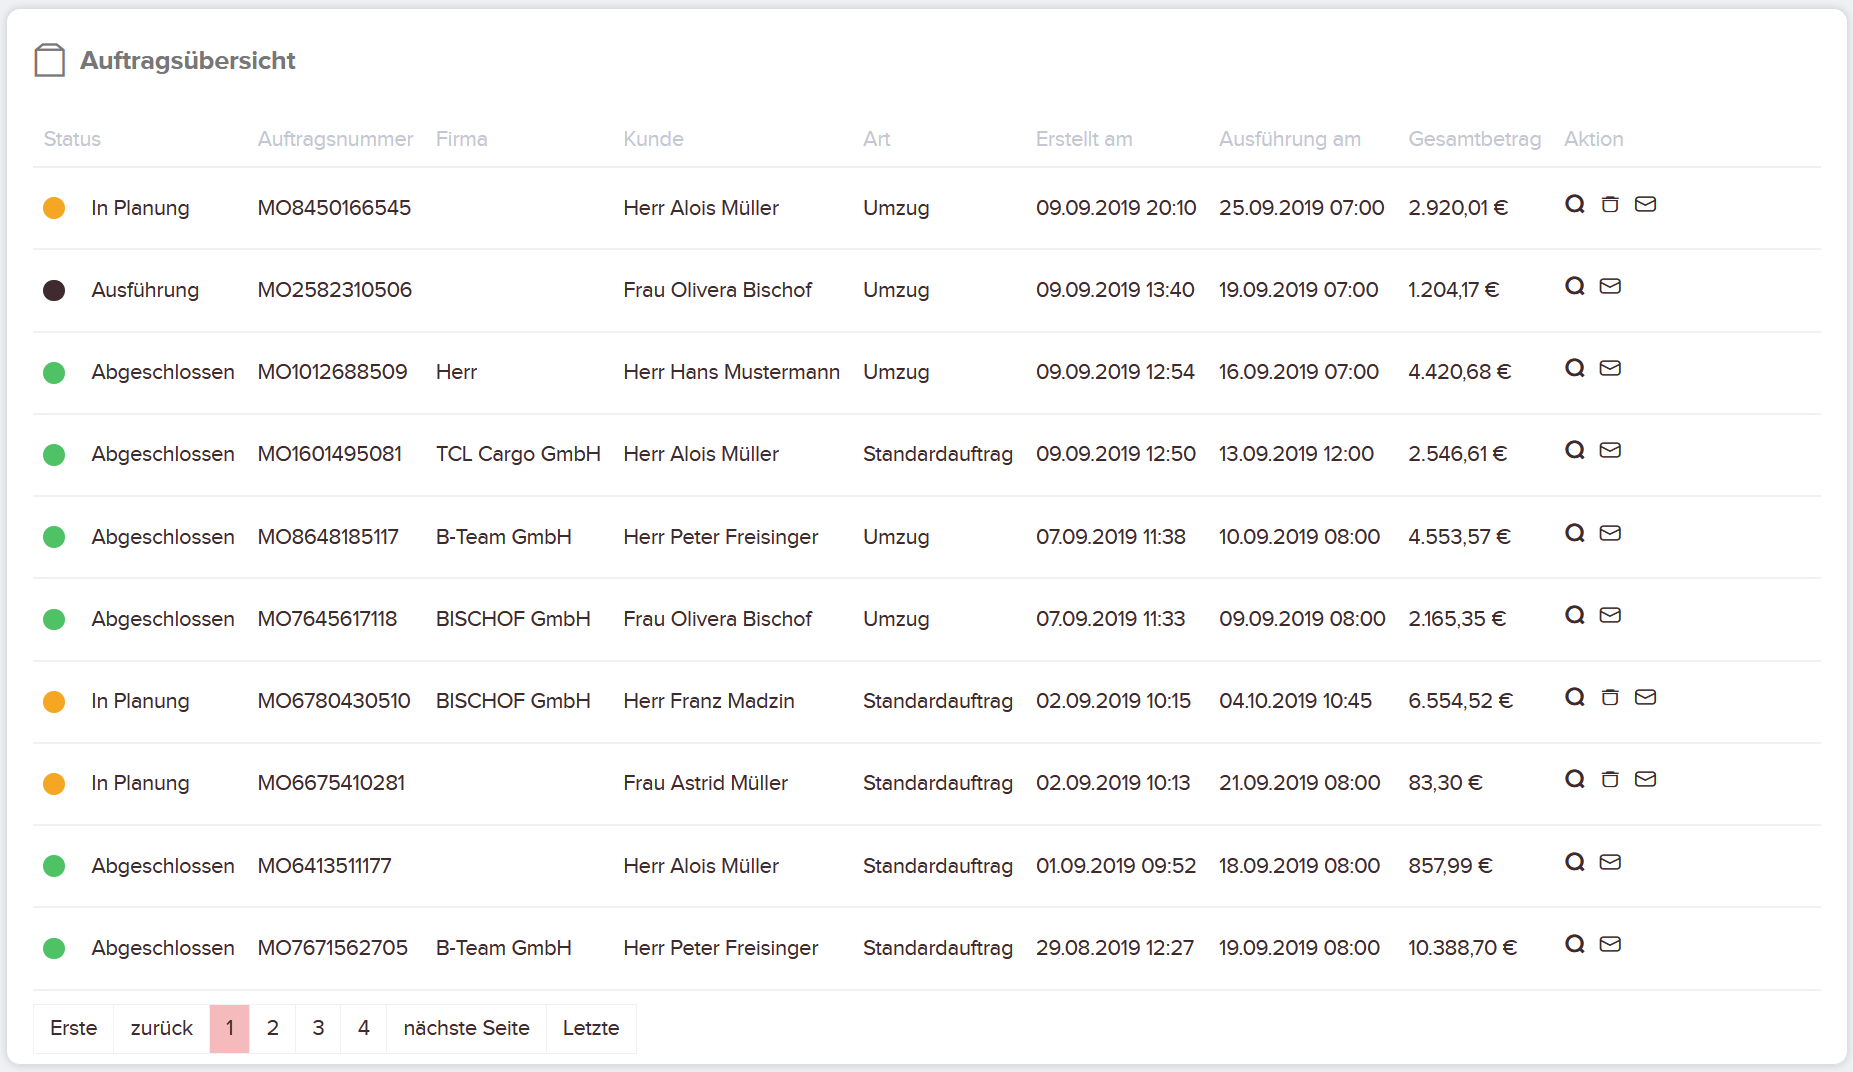Envelope icon for order MO6675410281

click(1645, 779)
